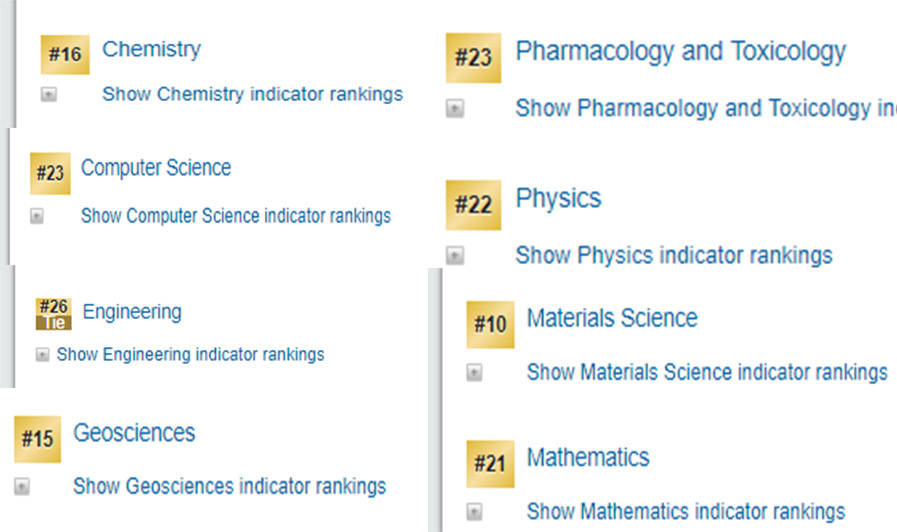Viewport: 897px width, 532px height.
Task: Click the #10 Materials Science rank badge
Action: click(x=490, y=325)
